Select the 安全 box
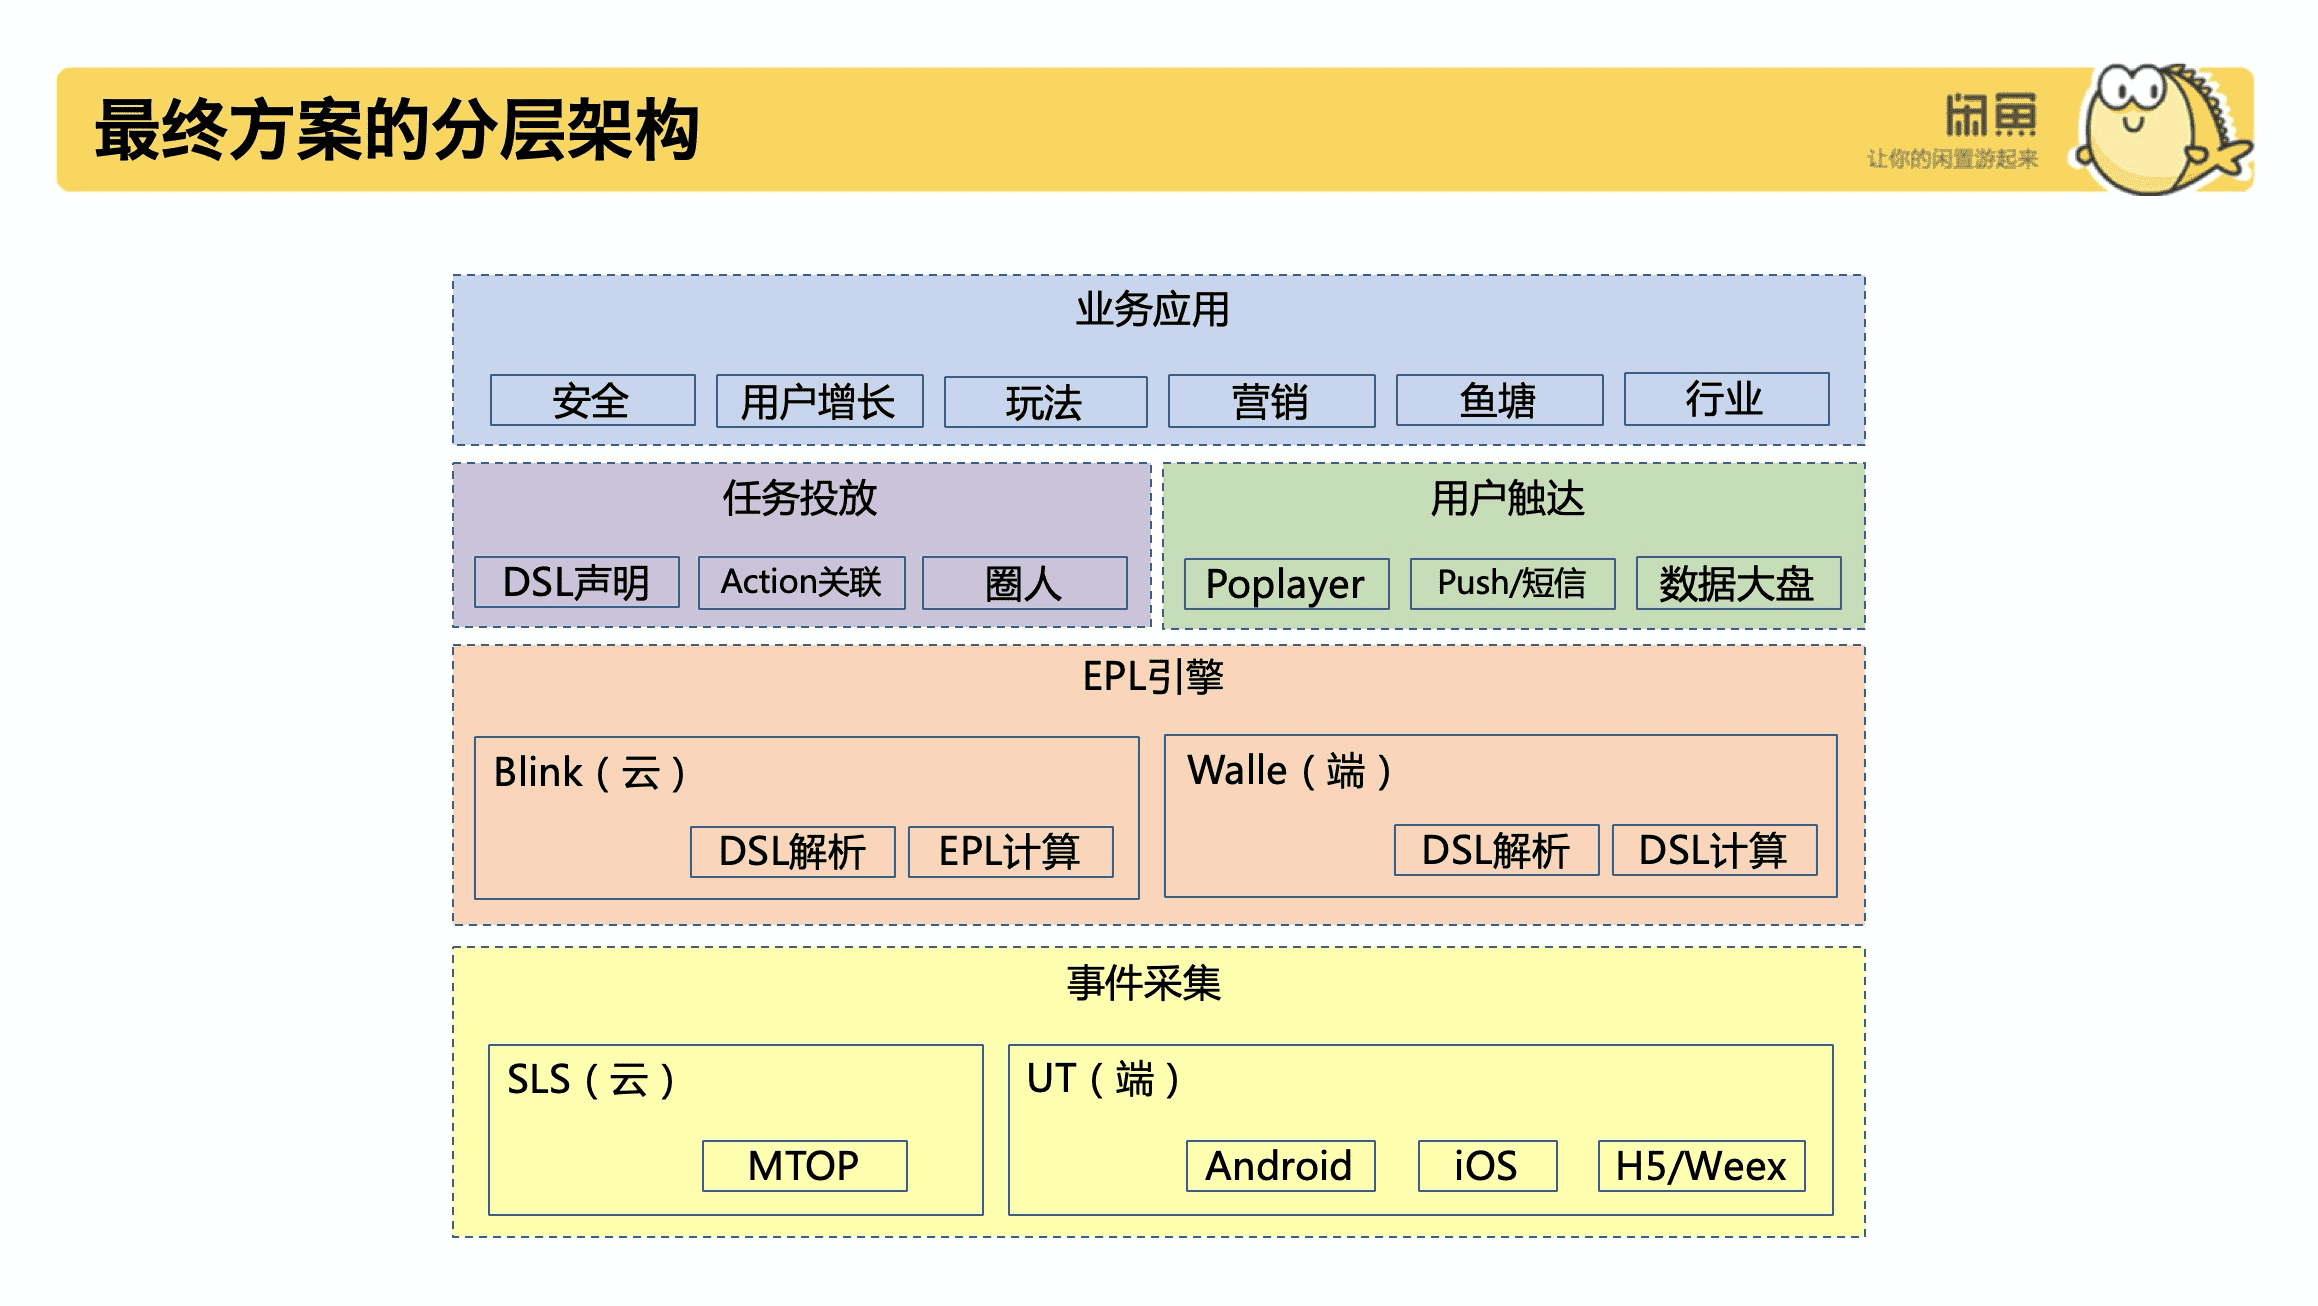The image size is (2318, 1306). tap(592, 401)
